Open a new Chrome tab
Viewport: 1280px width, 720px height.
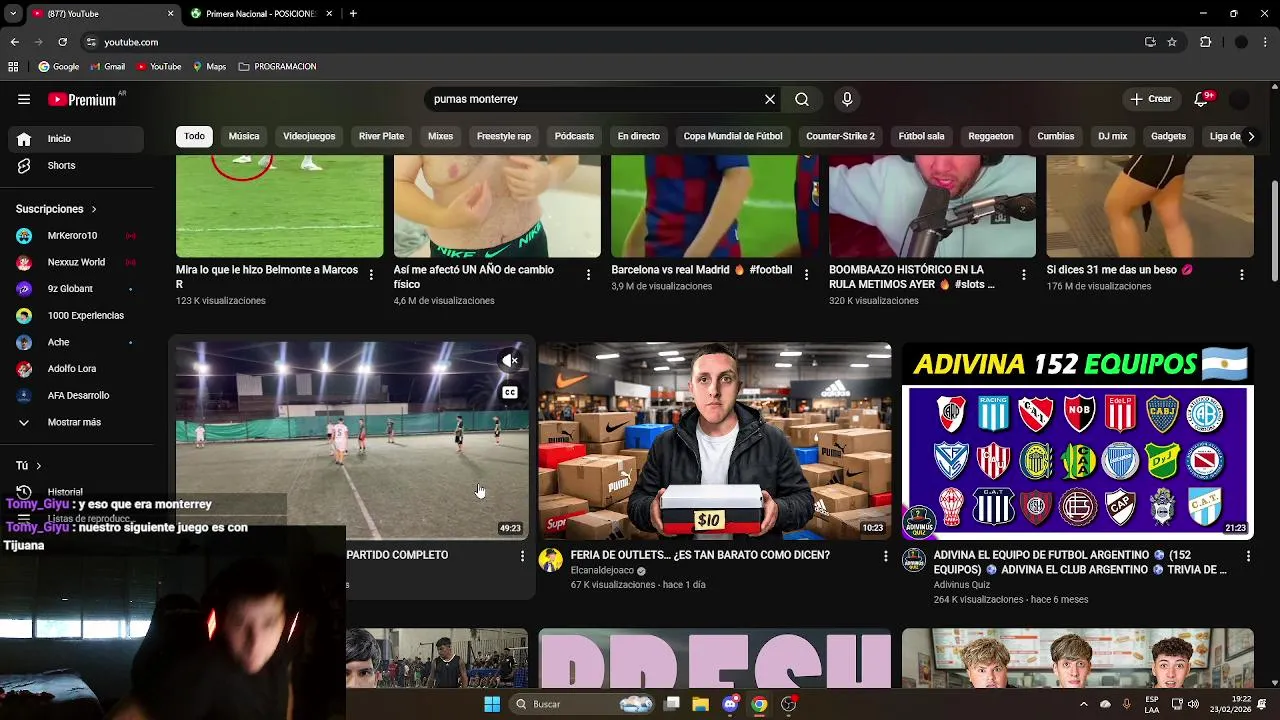pyautogui.click(x=353, y=14)
